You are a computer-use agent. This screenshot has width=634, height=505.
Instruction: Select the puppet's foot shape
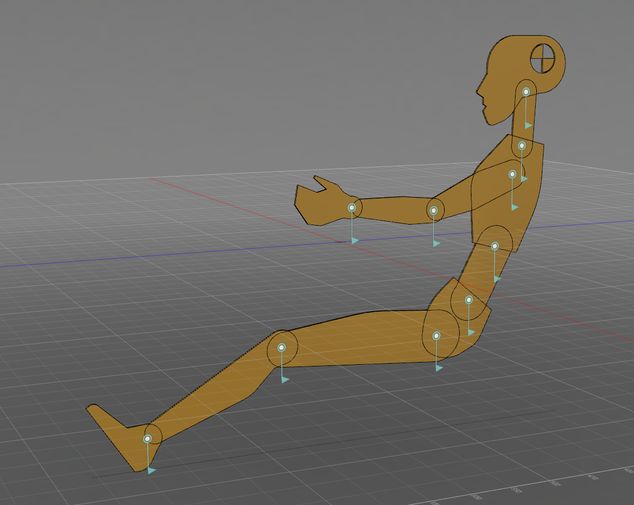(x=115, y=432)
